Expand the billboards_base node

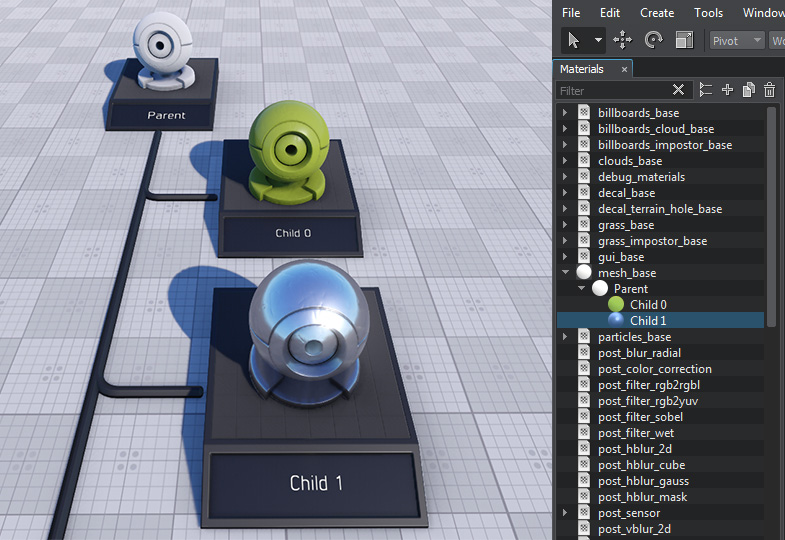(x=566, y=113)
